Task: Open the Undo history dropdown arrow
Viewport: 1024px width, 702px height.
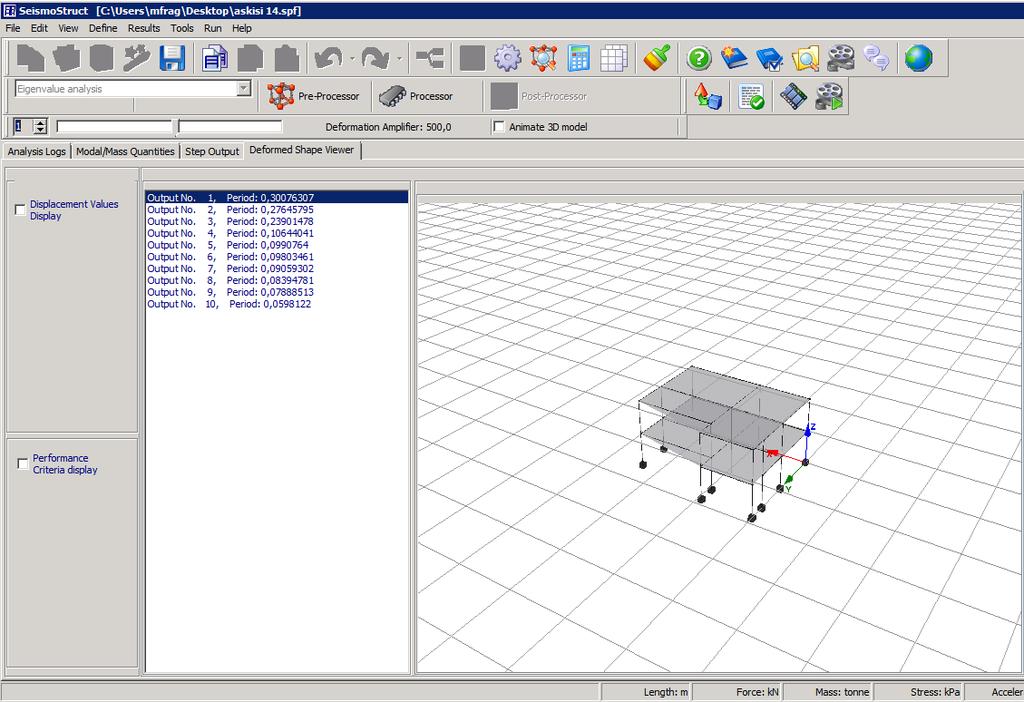Action: pos(352,59)
